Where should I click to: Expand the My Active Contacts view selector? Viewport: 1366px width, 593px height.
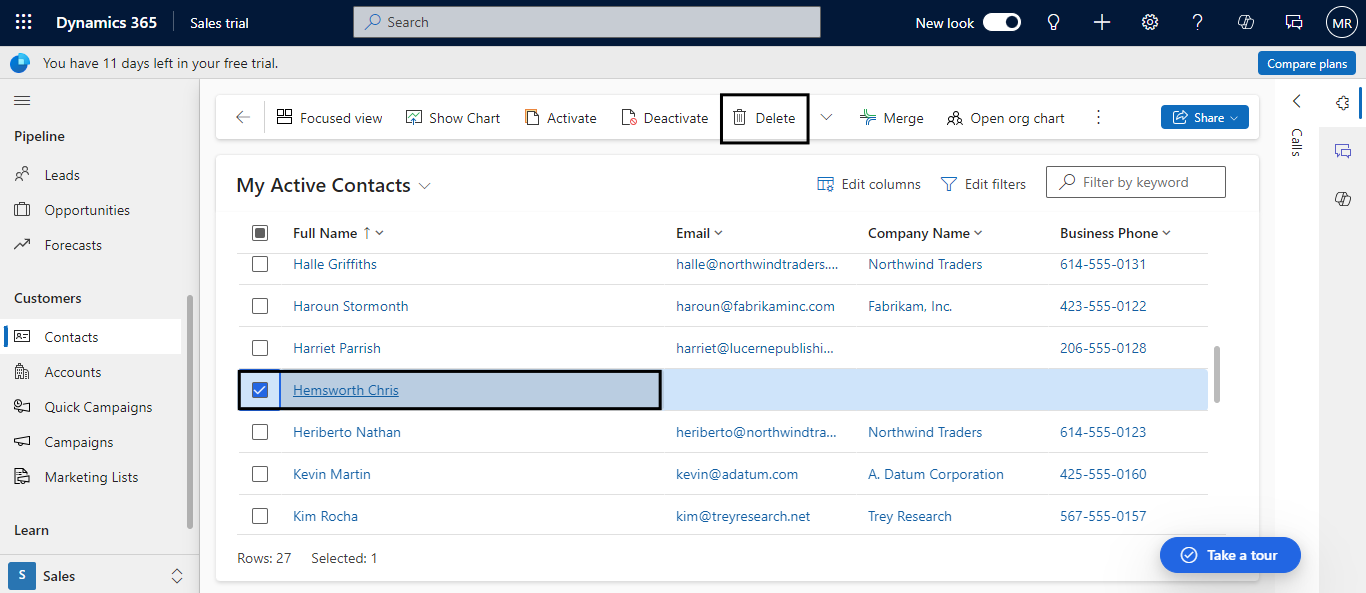point(425,186)
